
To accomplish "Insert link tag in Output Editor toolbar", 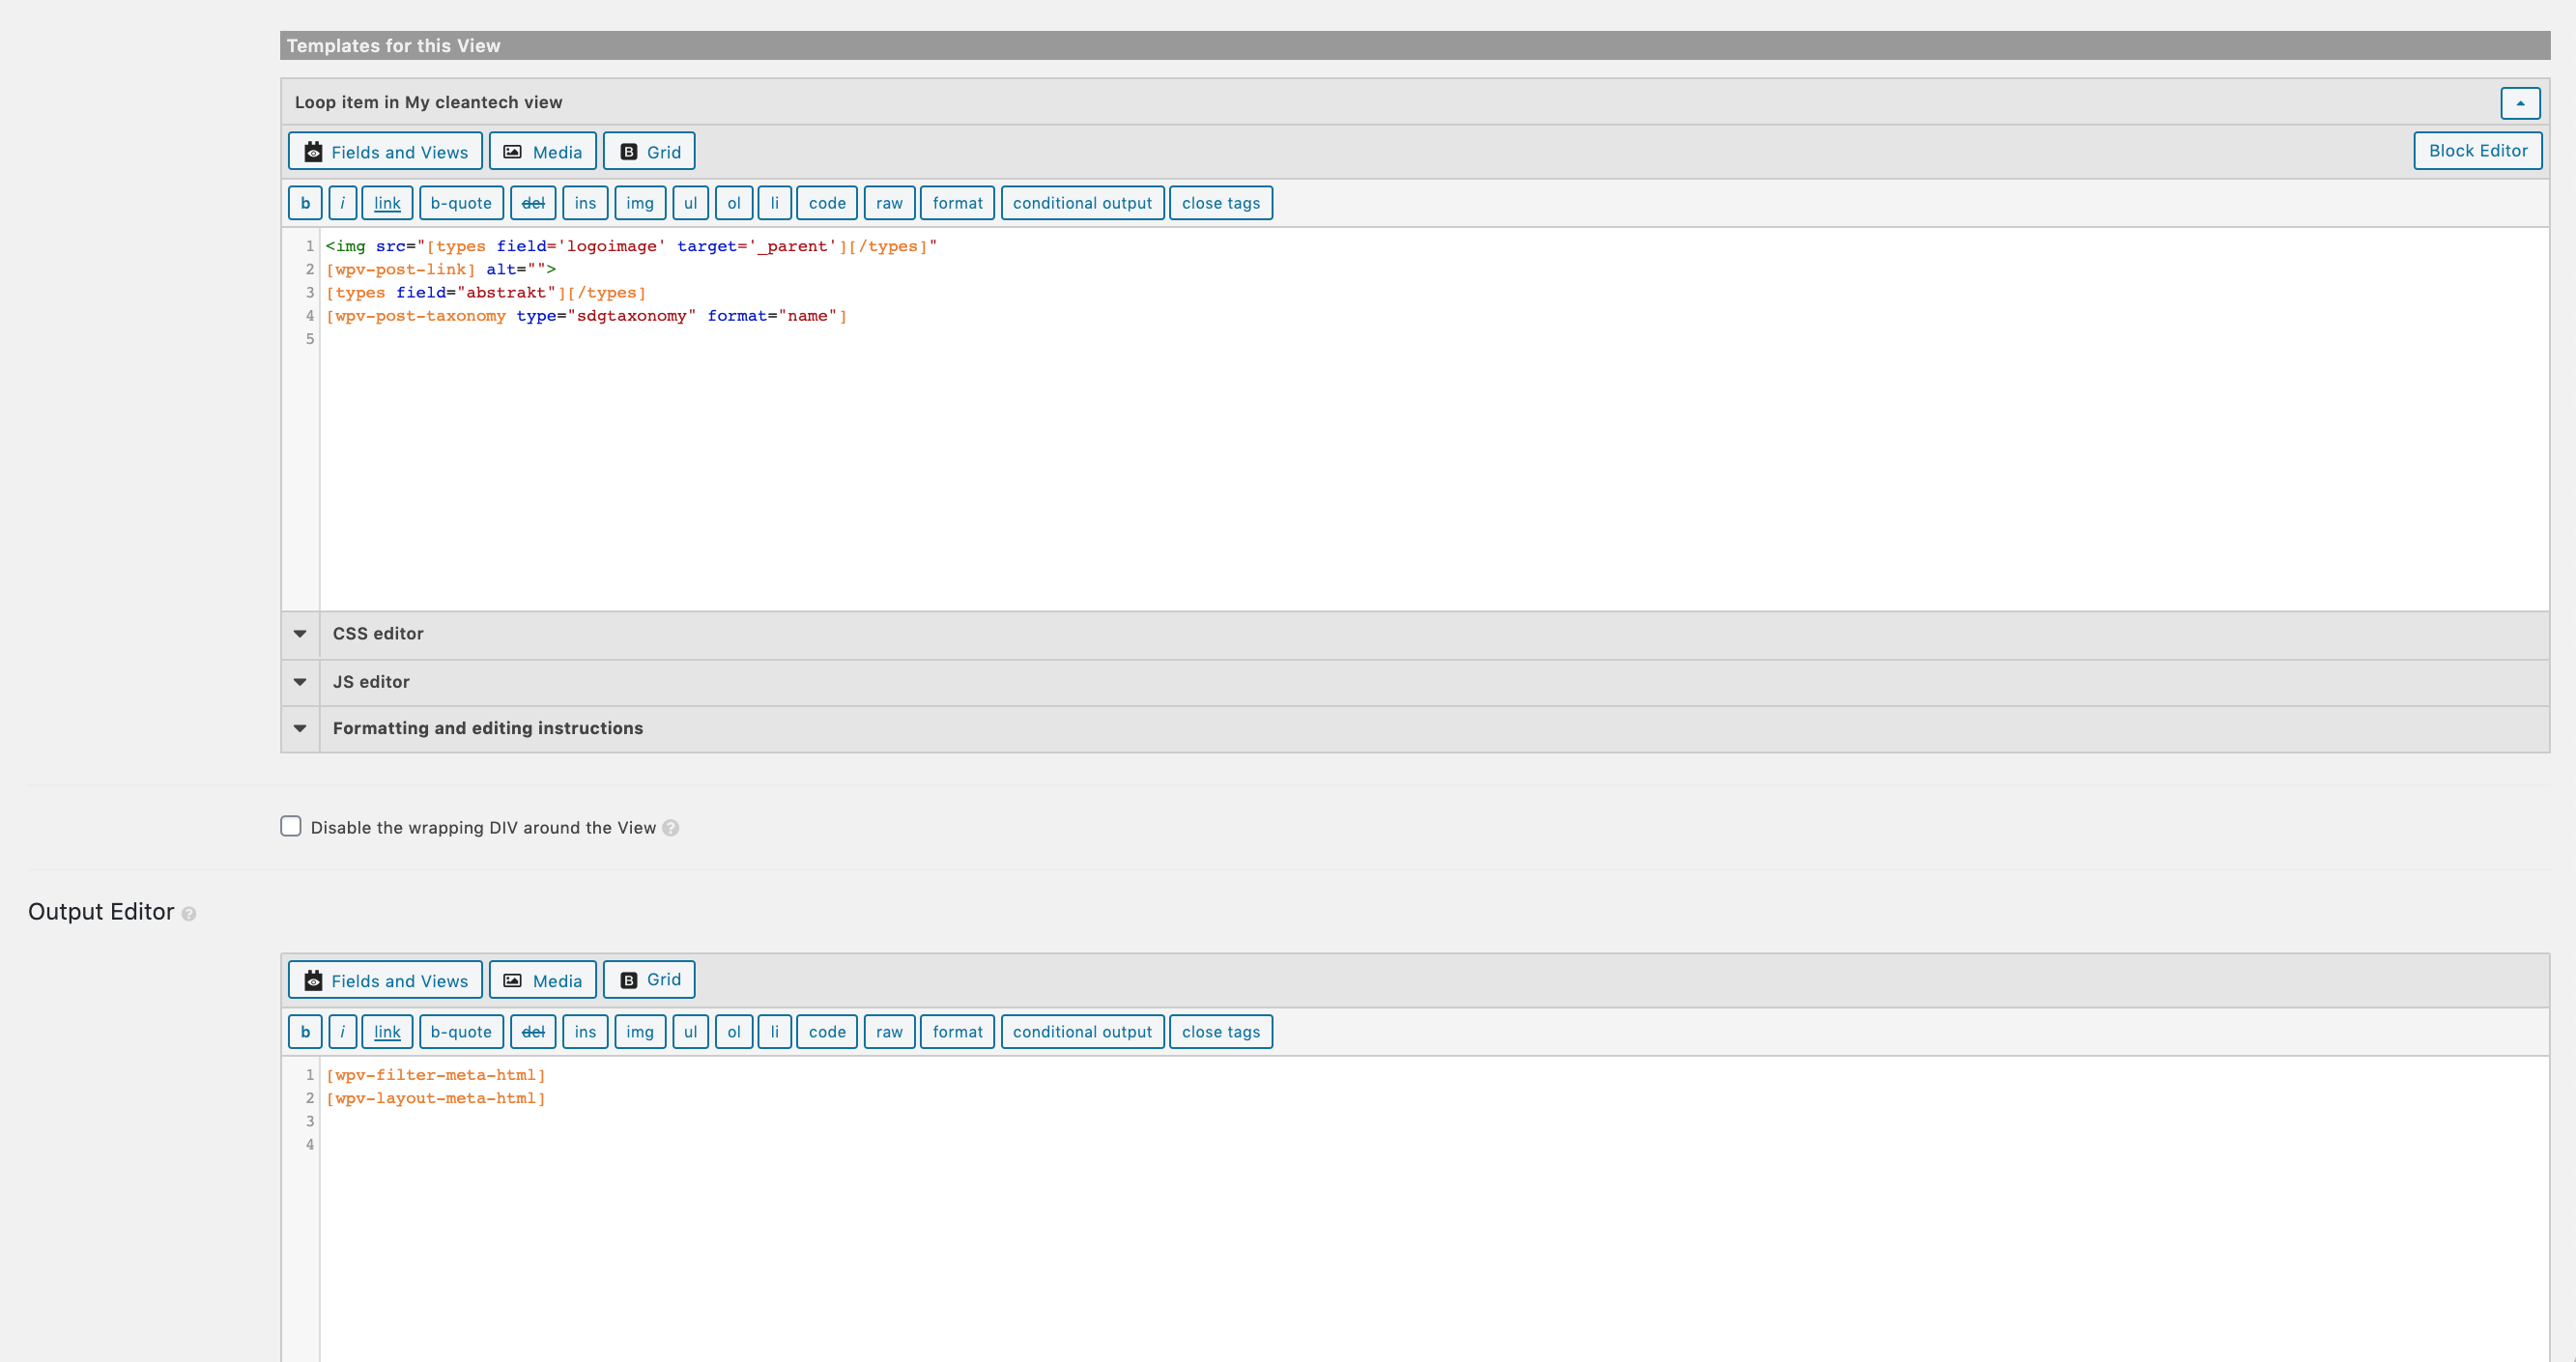I will point(387,1032).
